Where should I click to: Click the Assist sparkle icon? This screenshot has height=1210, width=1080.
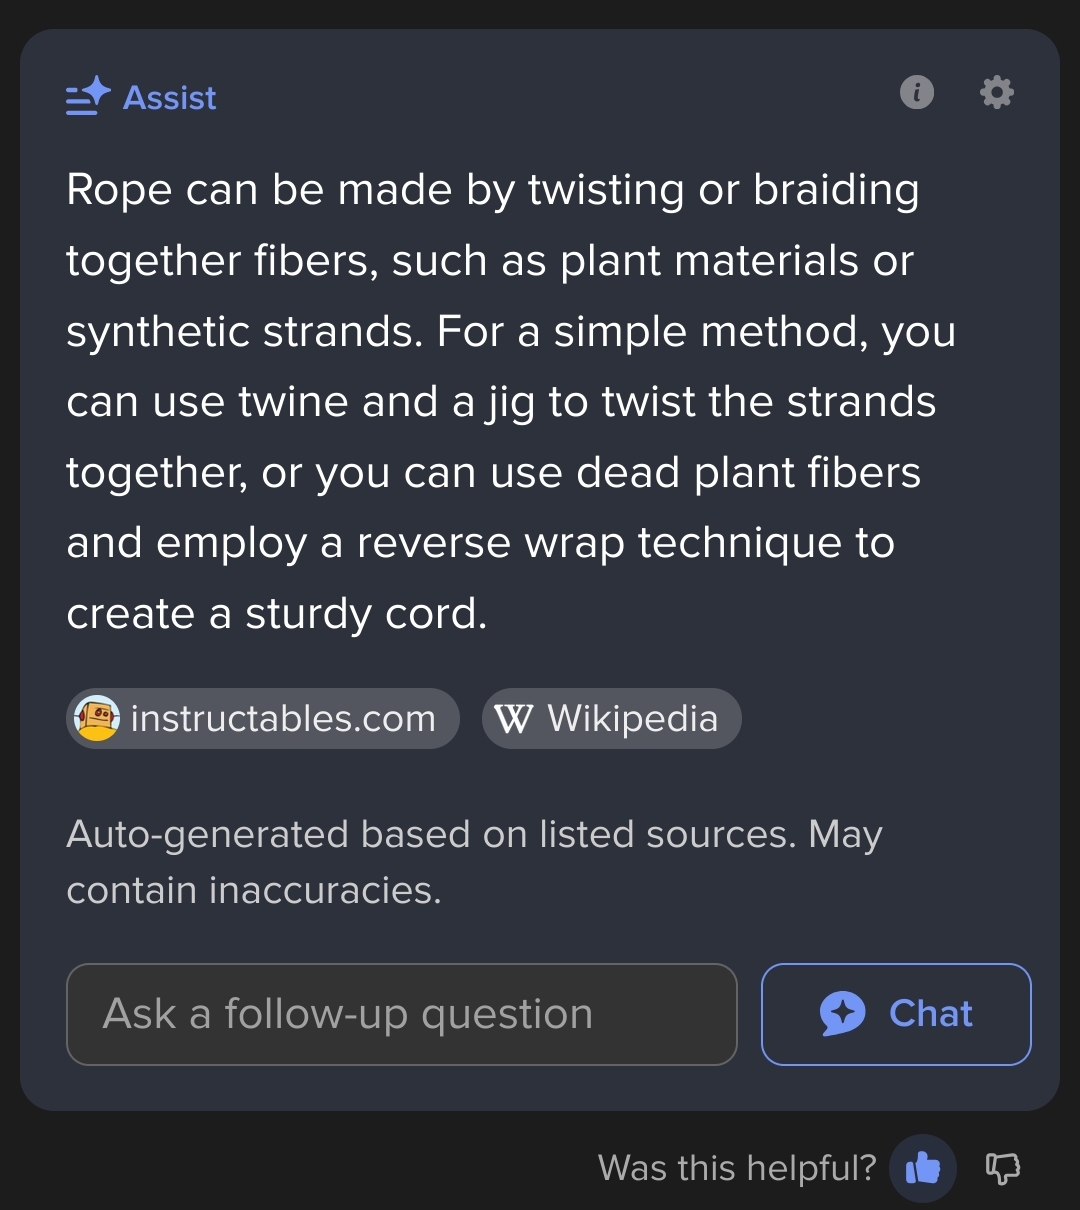click(88, 96)
